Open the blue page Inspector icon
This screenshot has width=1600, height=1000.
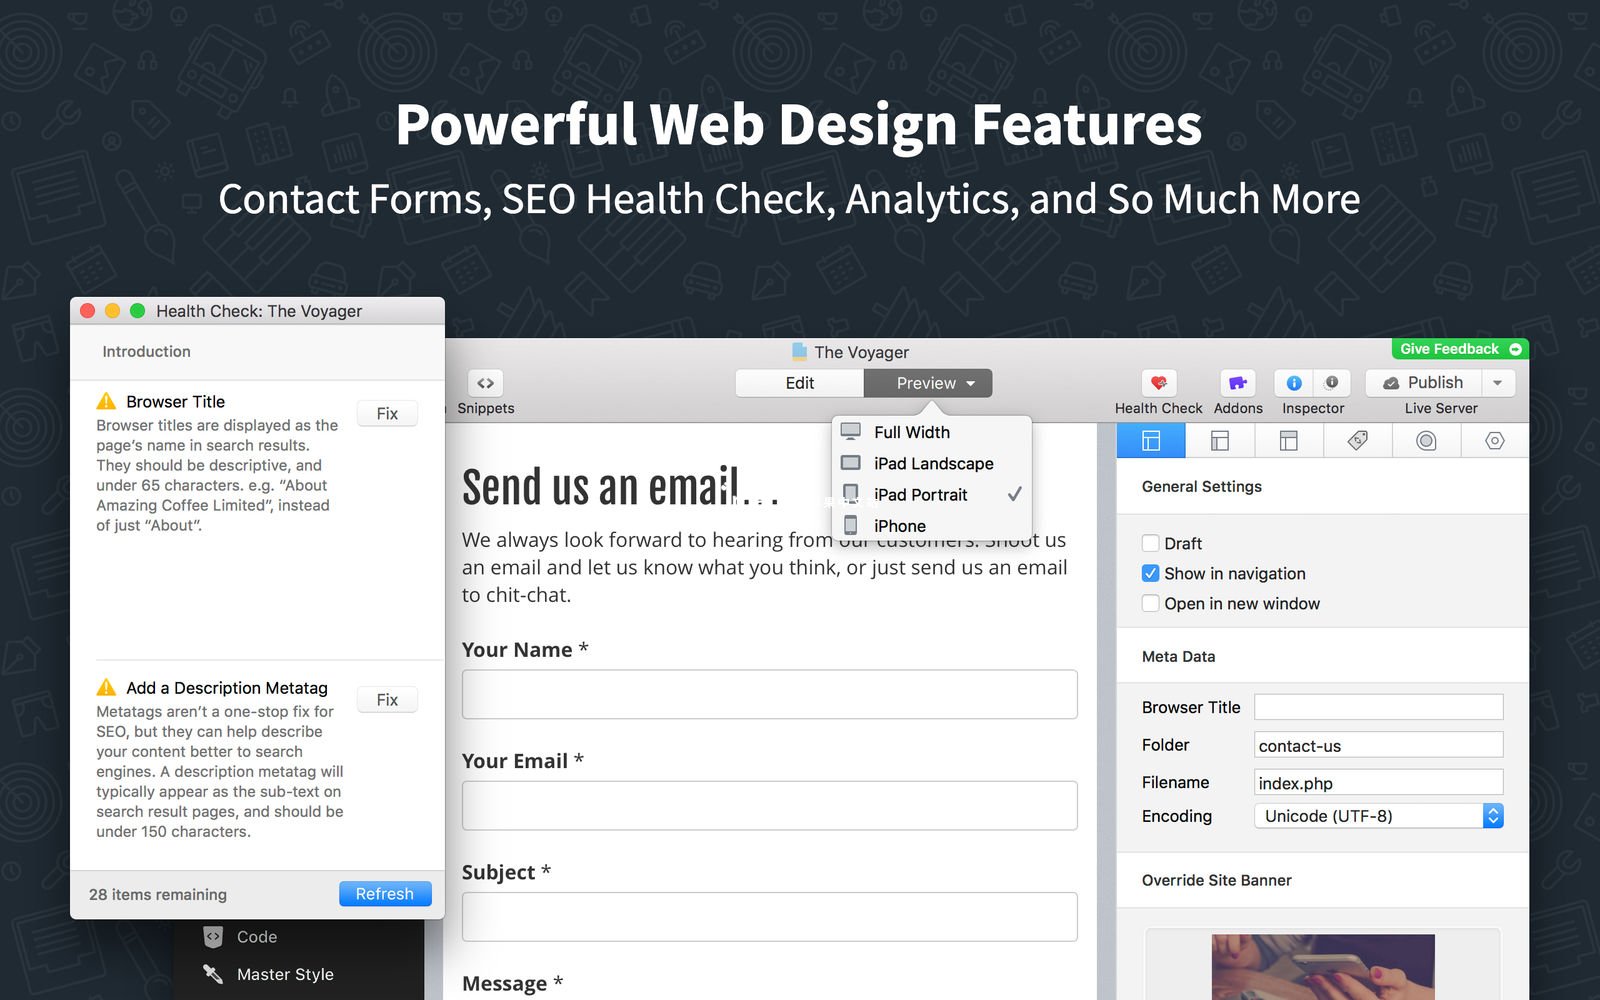coord(1294,383)
